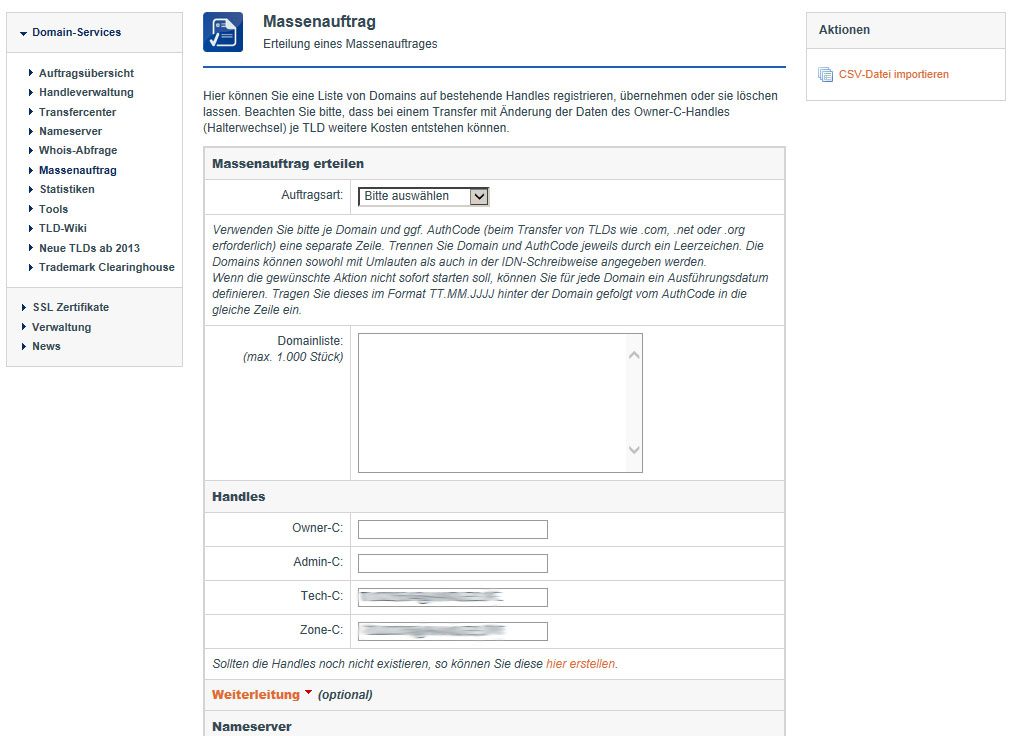1018x736 pixels.
Task: Go to Auftragsübersicht in sidebar
Action: pos(86,74)
